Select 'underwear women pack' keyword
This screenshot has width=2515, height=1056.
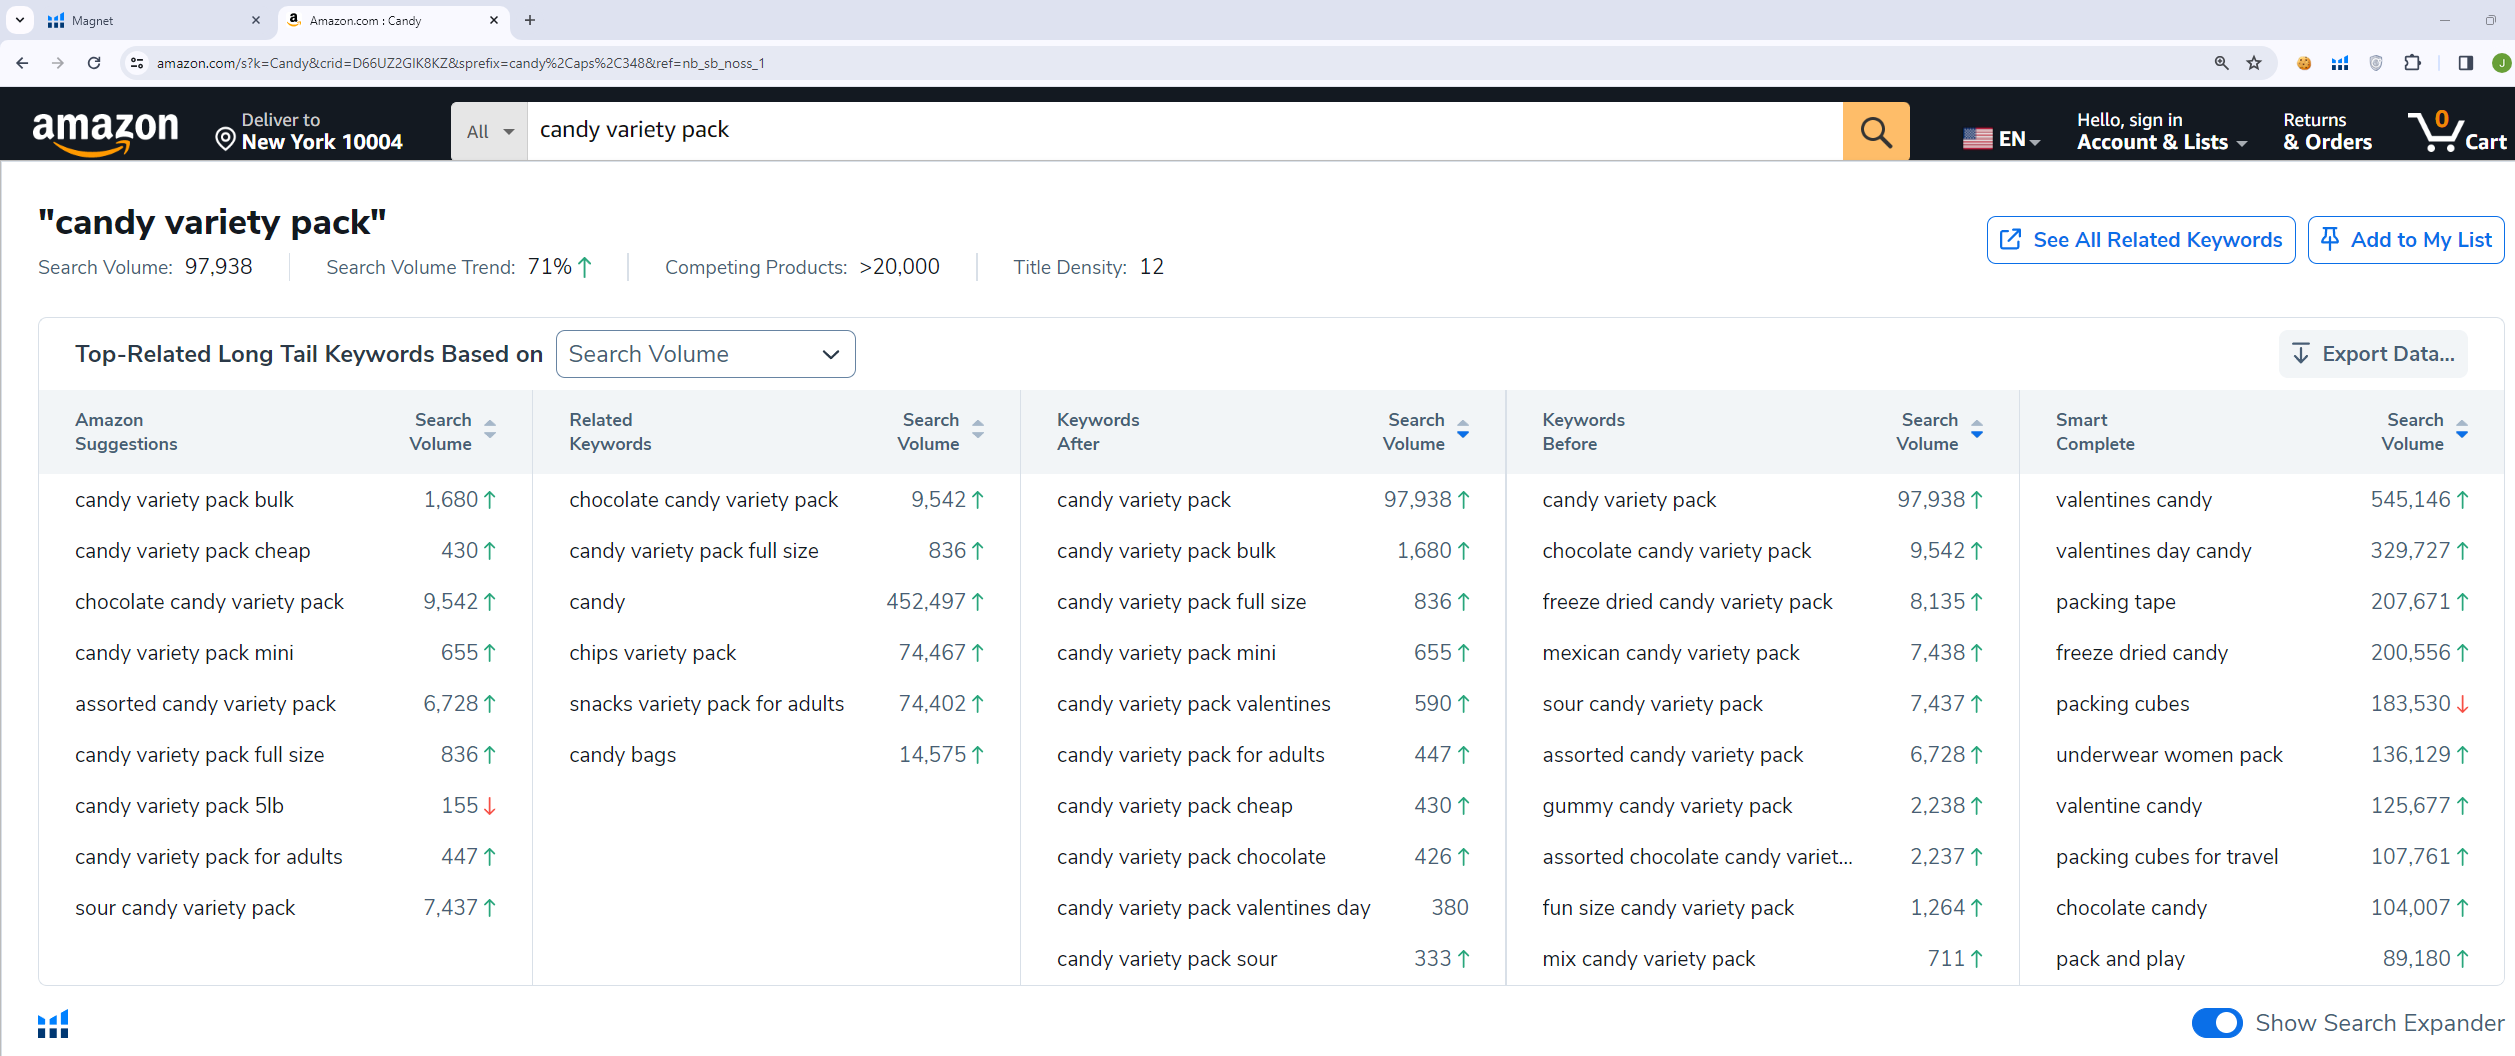(x=2169, y=754)
